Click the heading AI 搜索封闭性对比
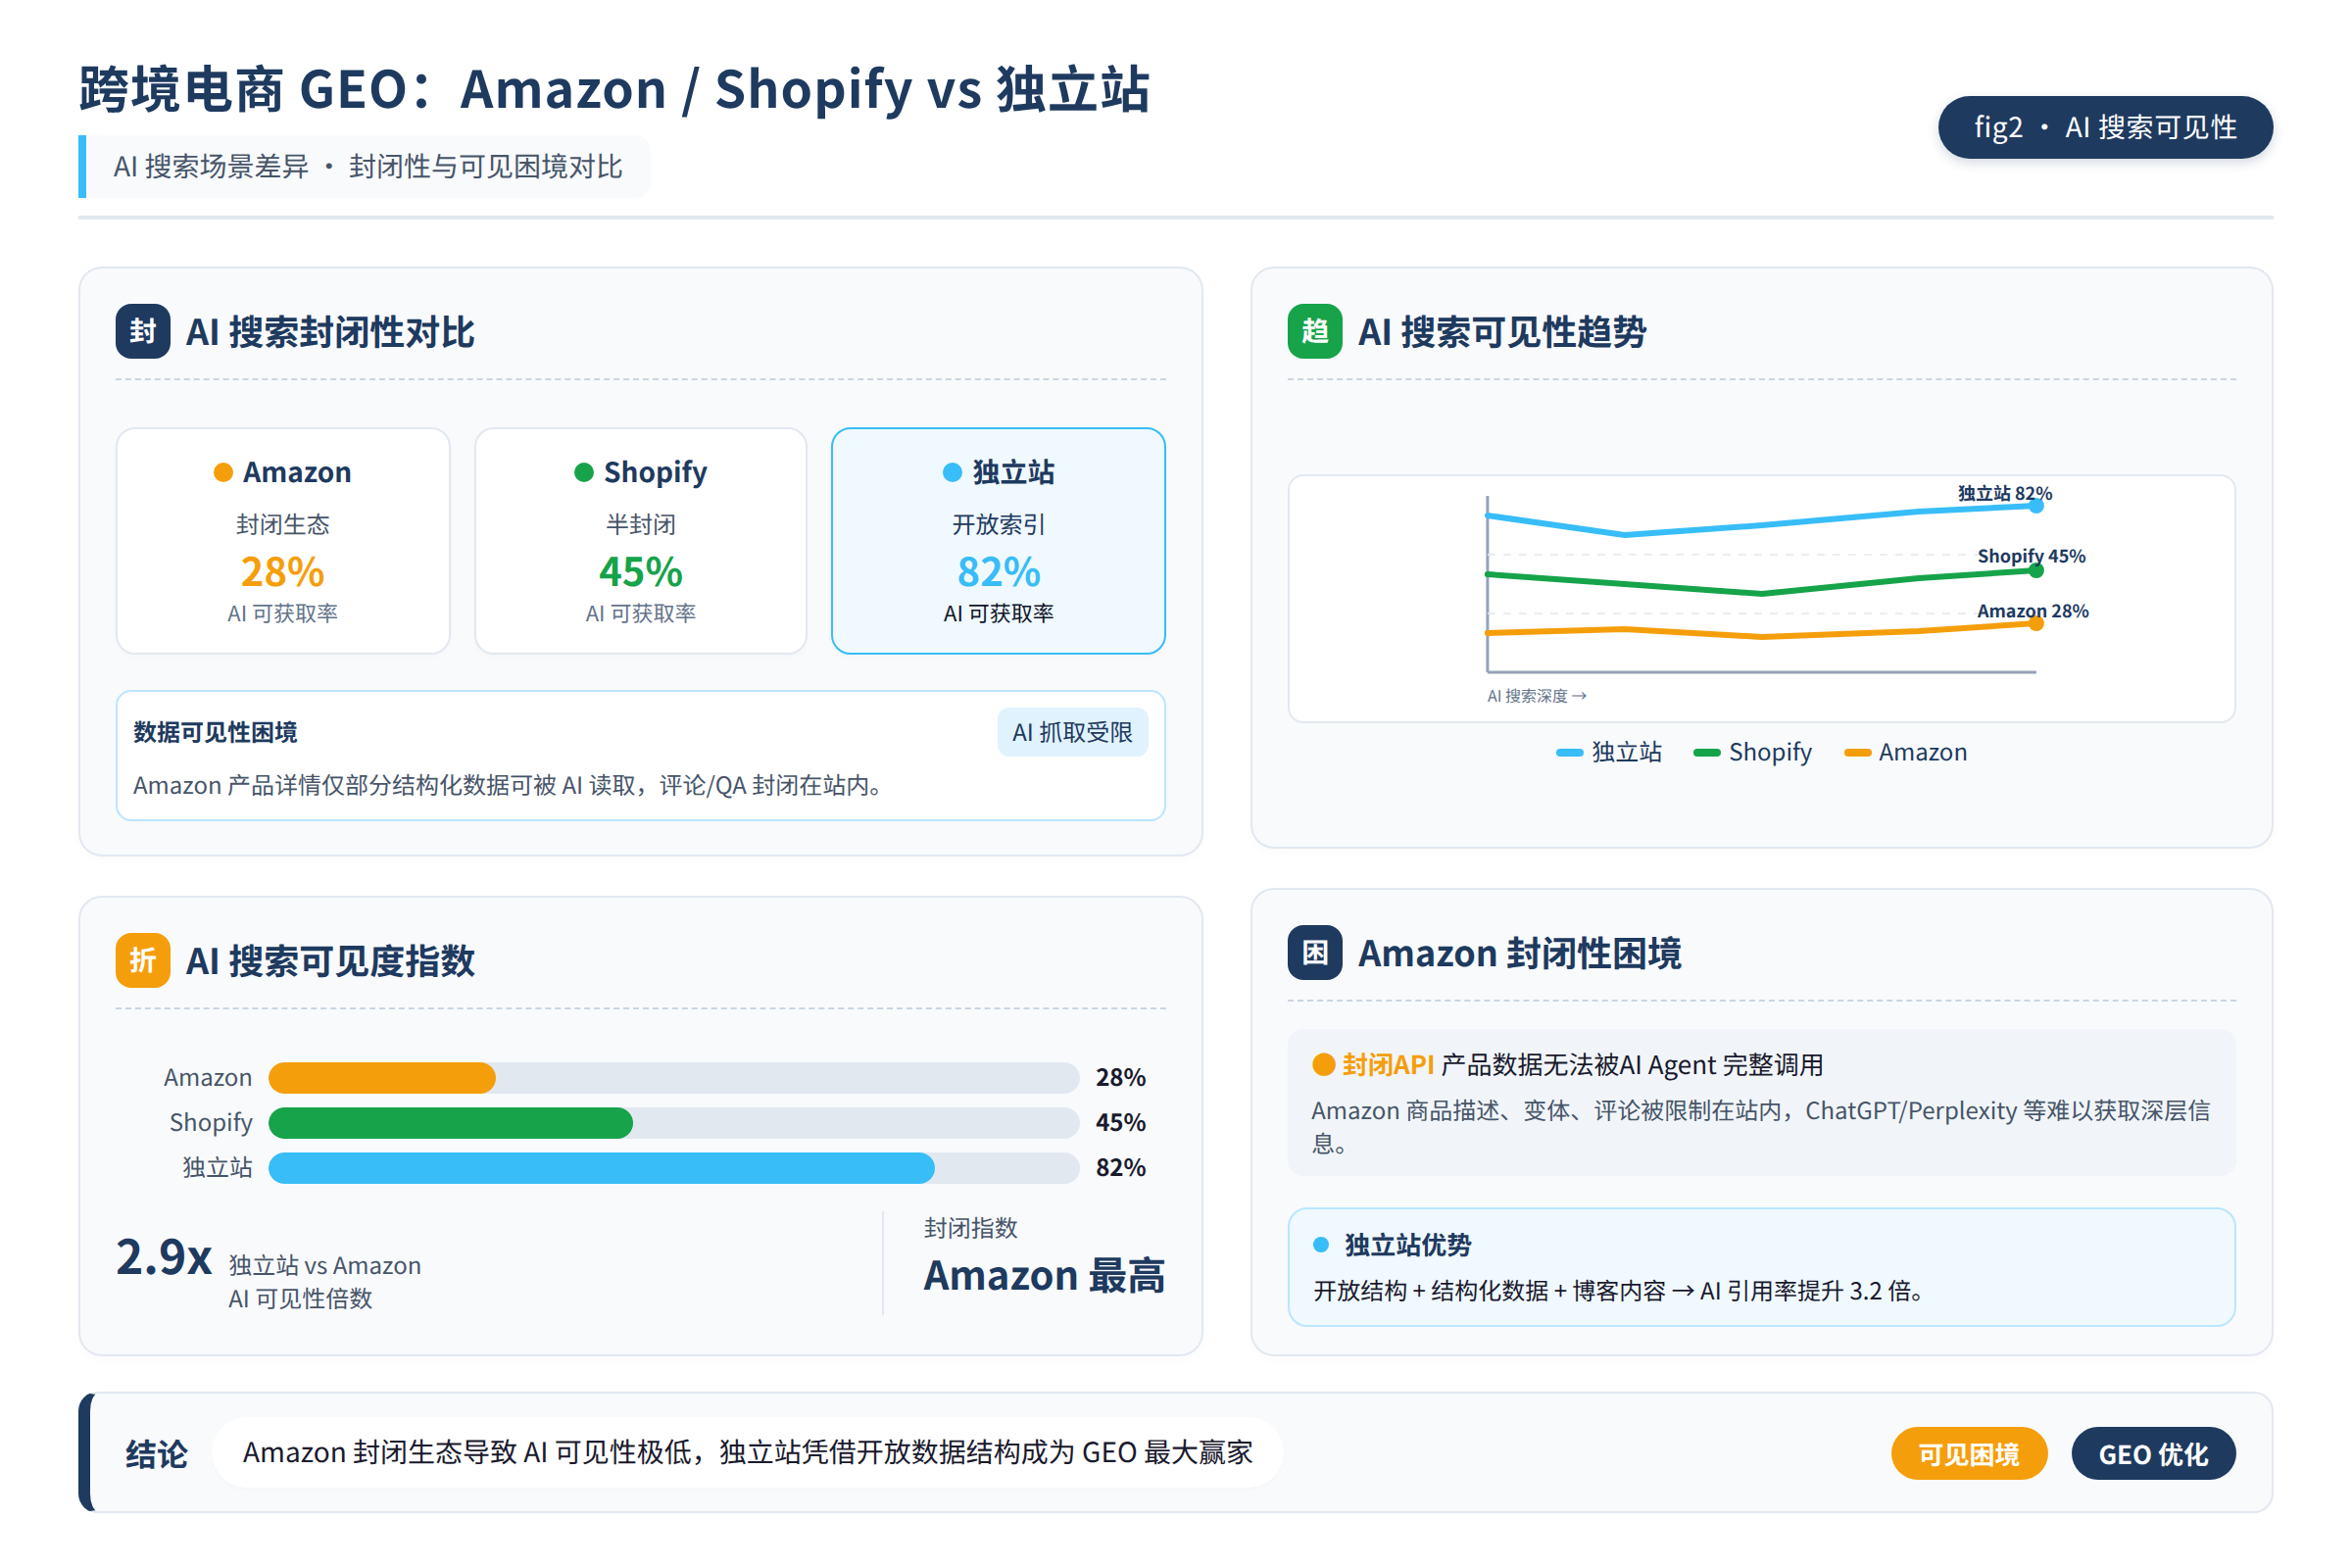 (330, 332)
